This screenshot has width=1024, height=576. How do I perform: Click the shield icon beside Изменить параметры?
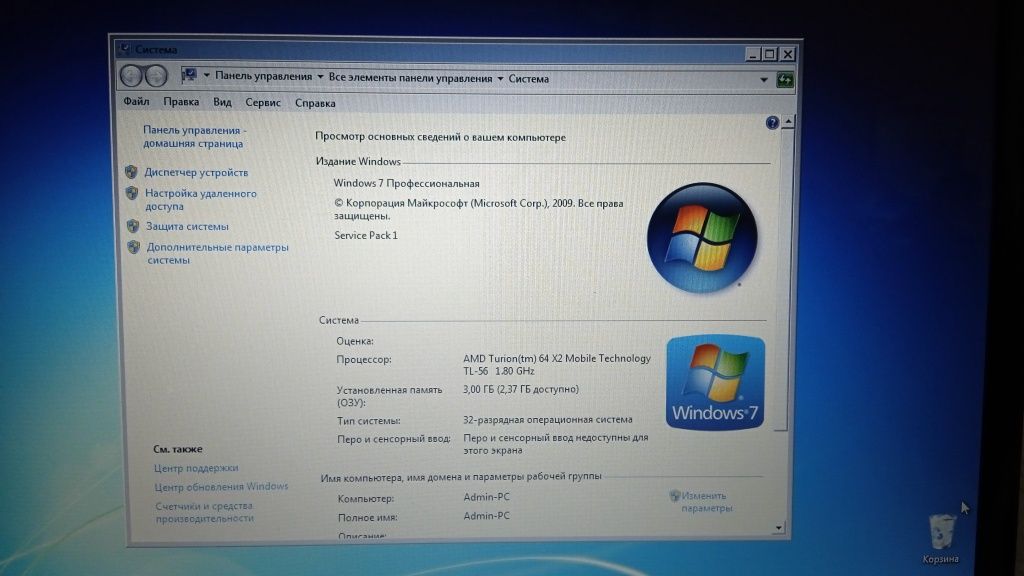click(x=675, y=496)
